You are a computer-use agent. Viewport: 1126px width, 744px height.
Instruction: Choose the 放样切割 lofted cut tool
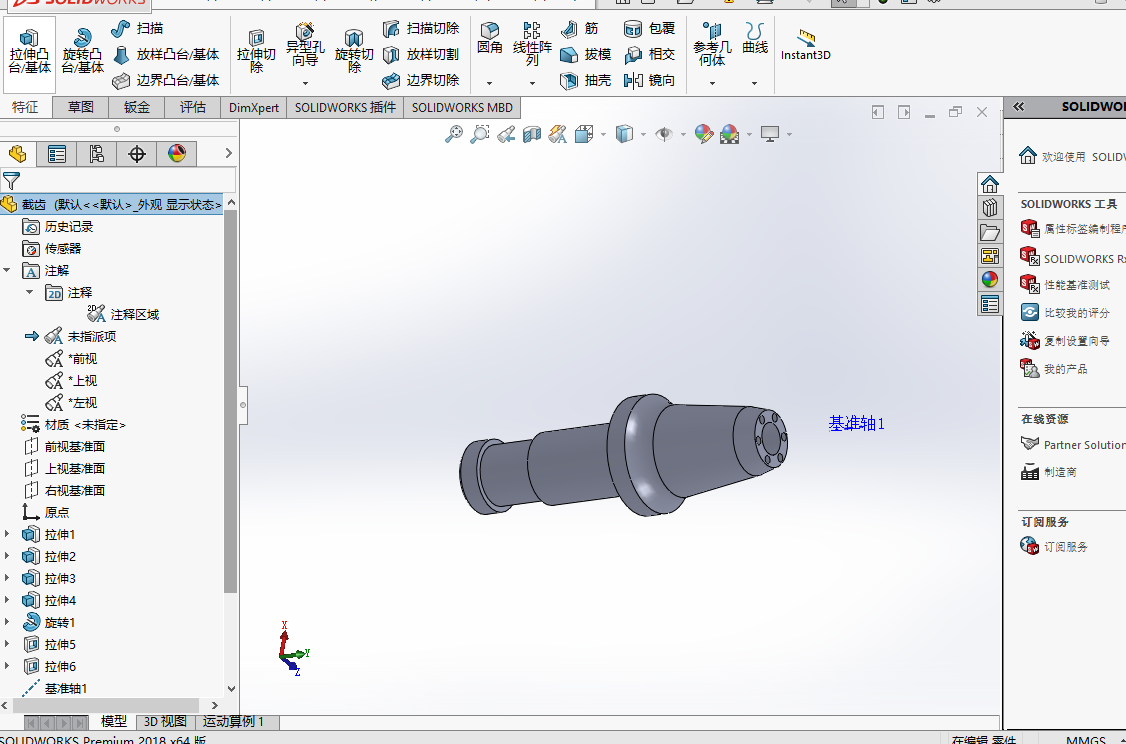tap(421, 55)
